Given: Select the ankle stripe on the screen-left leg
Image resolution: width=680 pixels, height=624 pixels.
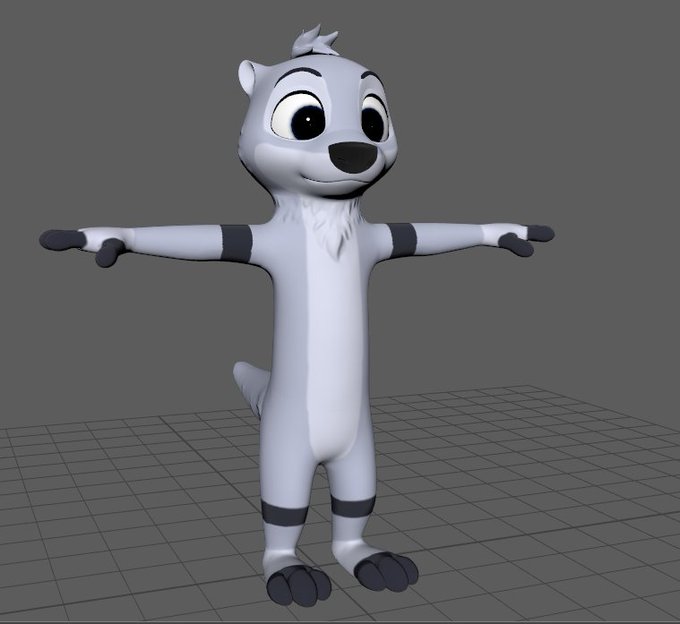Looking at the screenshot, I should pos(284,513).
